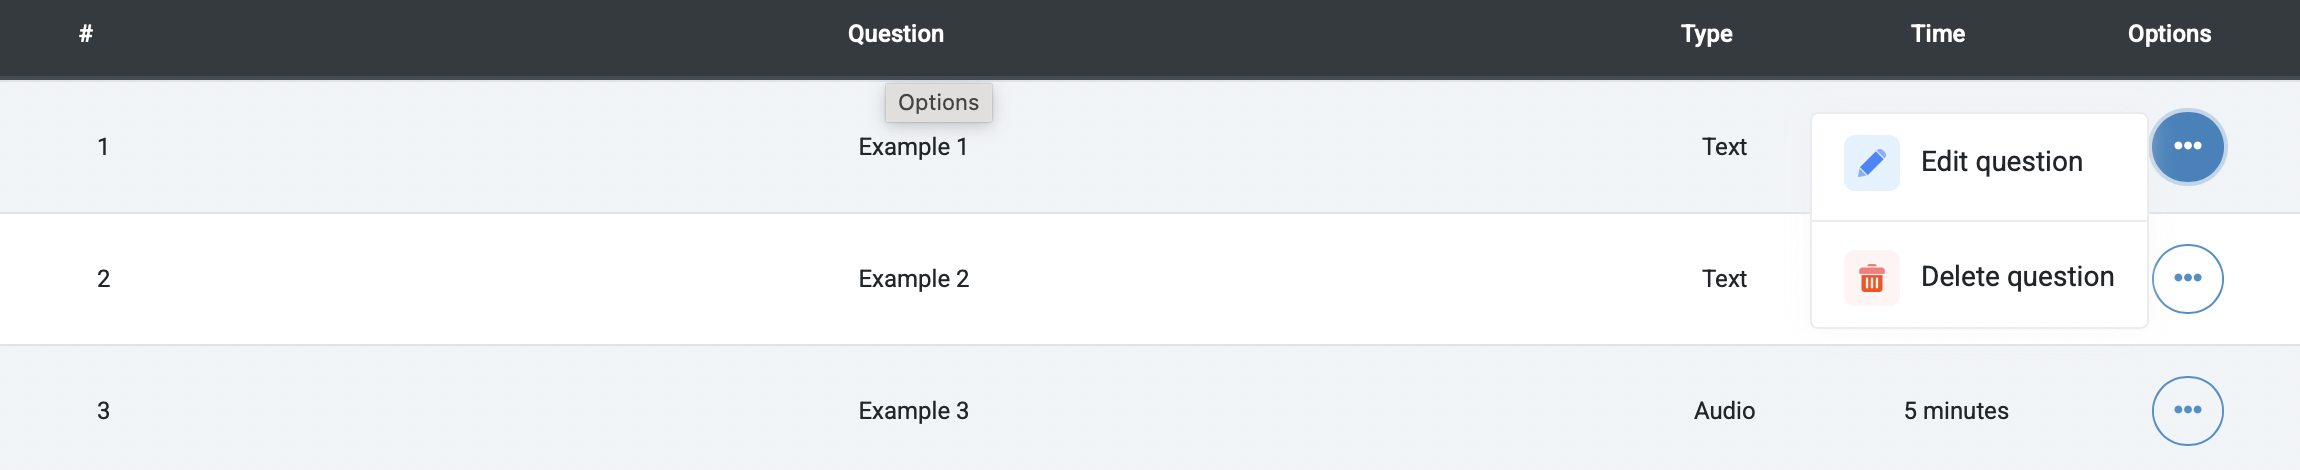Image resolution: width=2300 pixels, height=470 pixels.
Task: Click the Time column header
Action: (x=1938, y=34)
